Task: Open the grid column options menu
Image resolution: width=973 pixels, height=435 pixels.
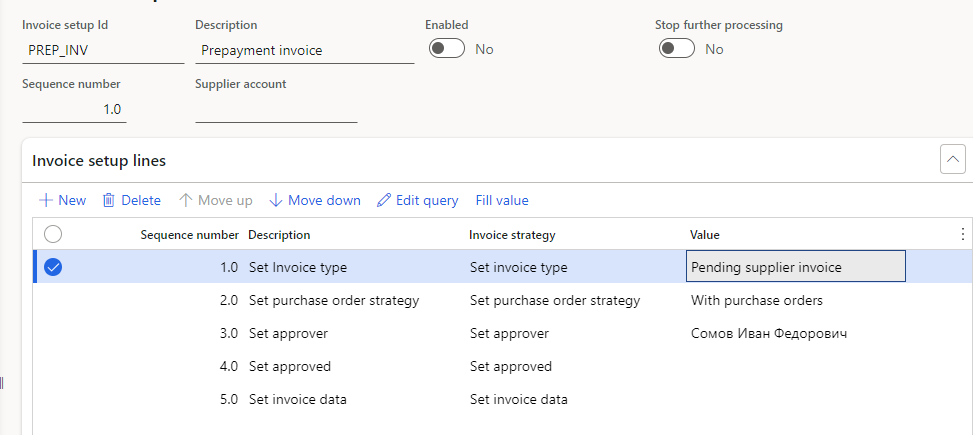Action: (962, 234)
